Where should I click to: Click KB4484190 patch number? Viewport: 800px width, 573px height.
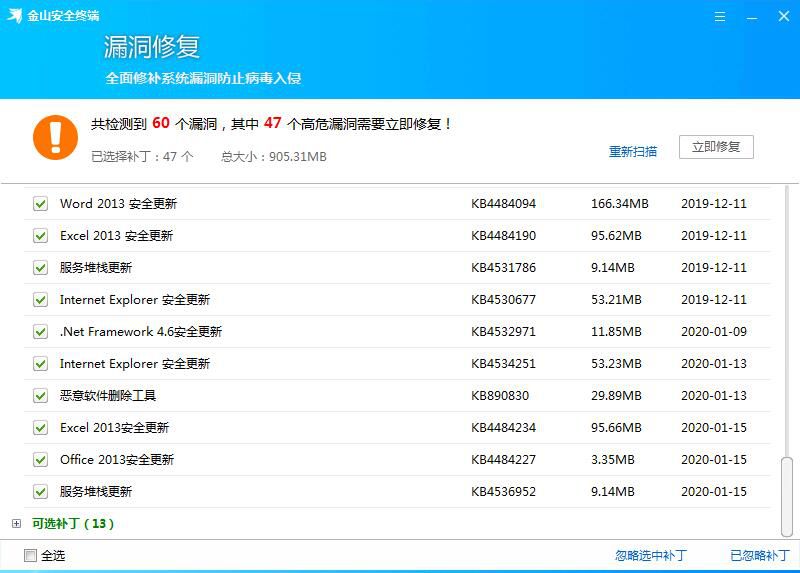[x=504, y=236]
